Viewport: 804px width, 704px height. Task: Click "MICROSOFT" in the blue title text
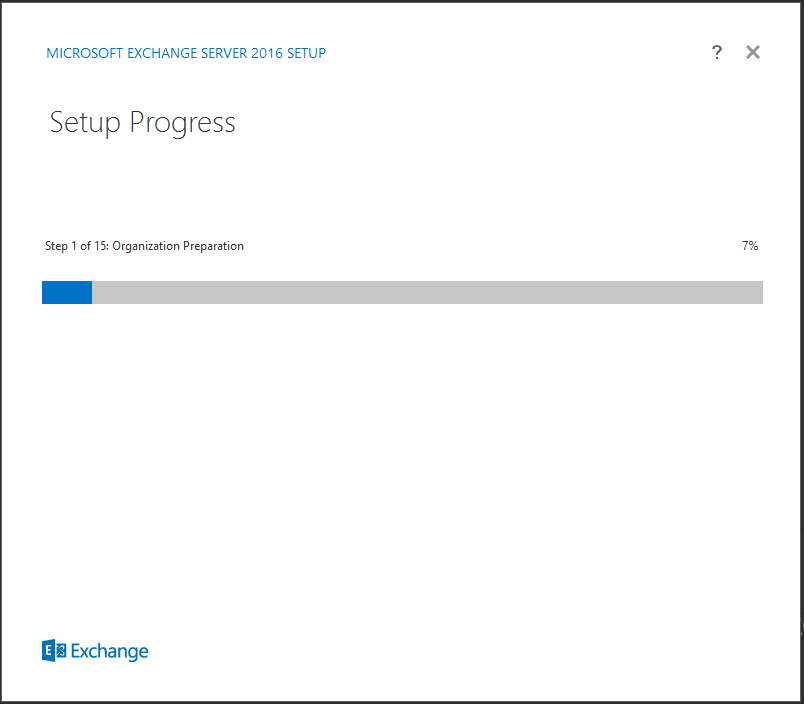coord(85,53)
